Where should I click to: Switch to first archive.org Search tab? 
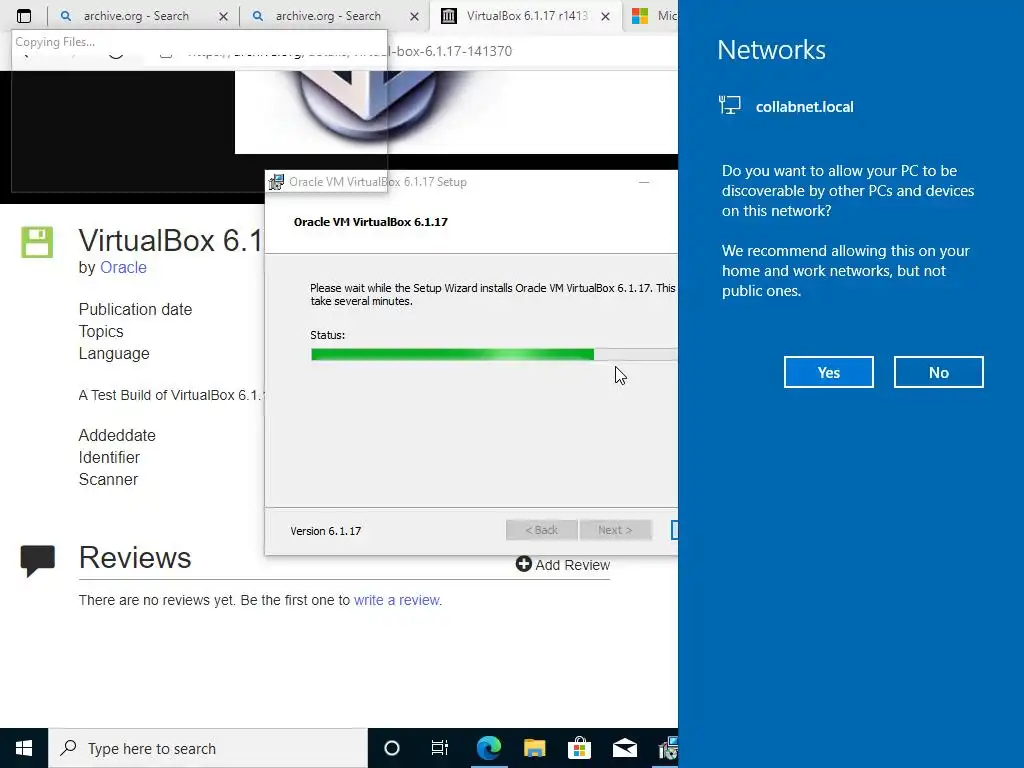click(136, 16)
